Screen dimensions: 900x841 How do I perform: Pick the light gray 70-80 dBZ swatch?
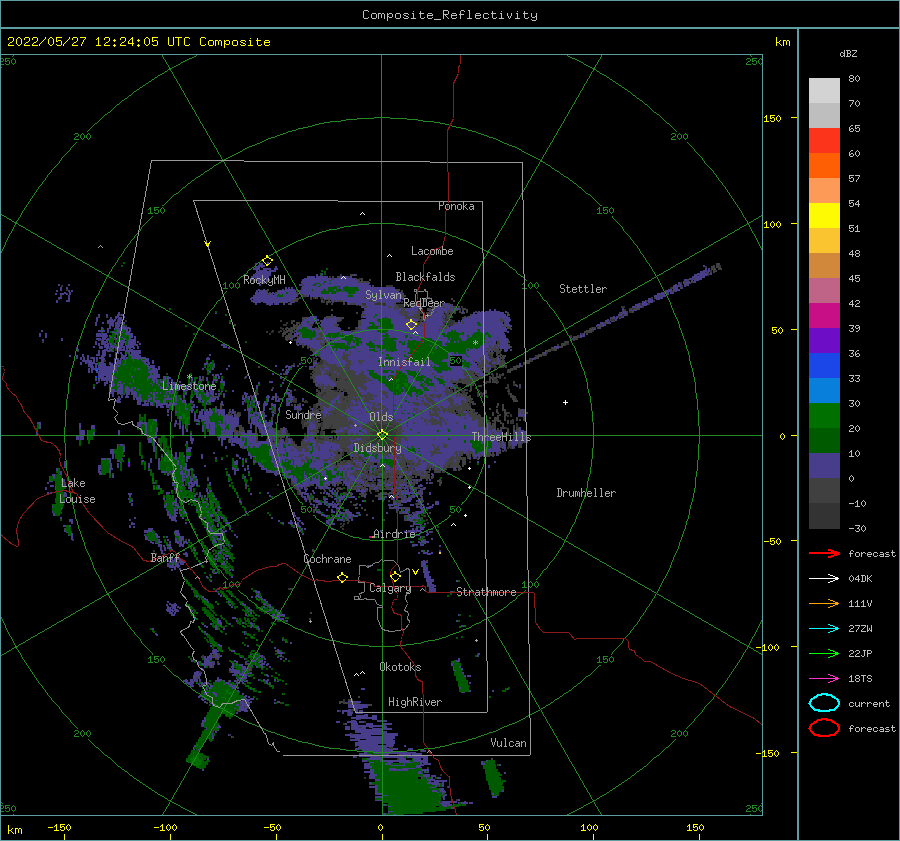pos(824,91)
